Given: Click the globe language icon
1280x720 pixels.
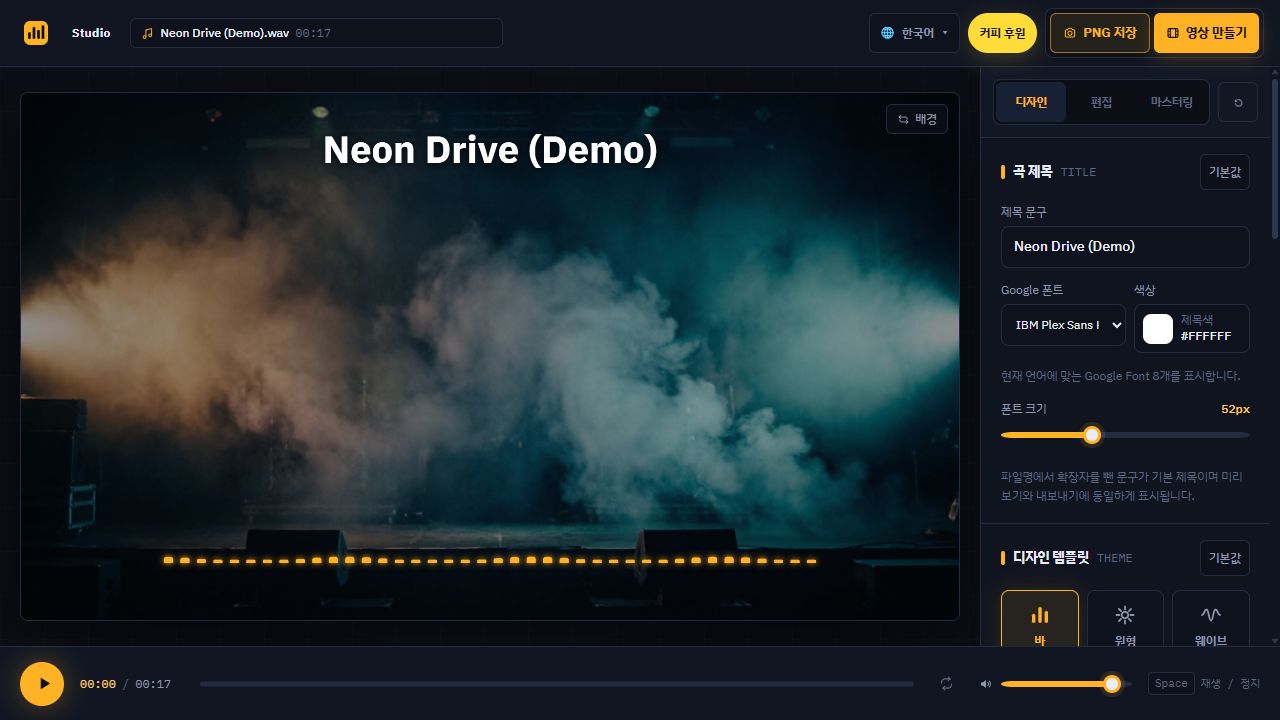Looking at the screenshot, I should click(x=887, y=33).
